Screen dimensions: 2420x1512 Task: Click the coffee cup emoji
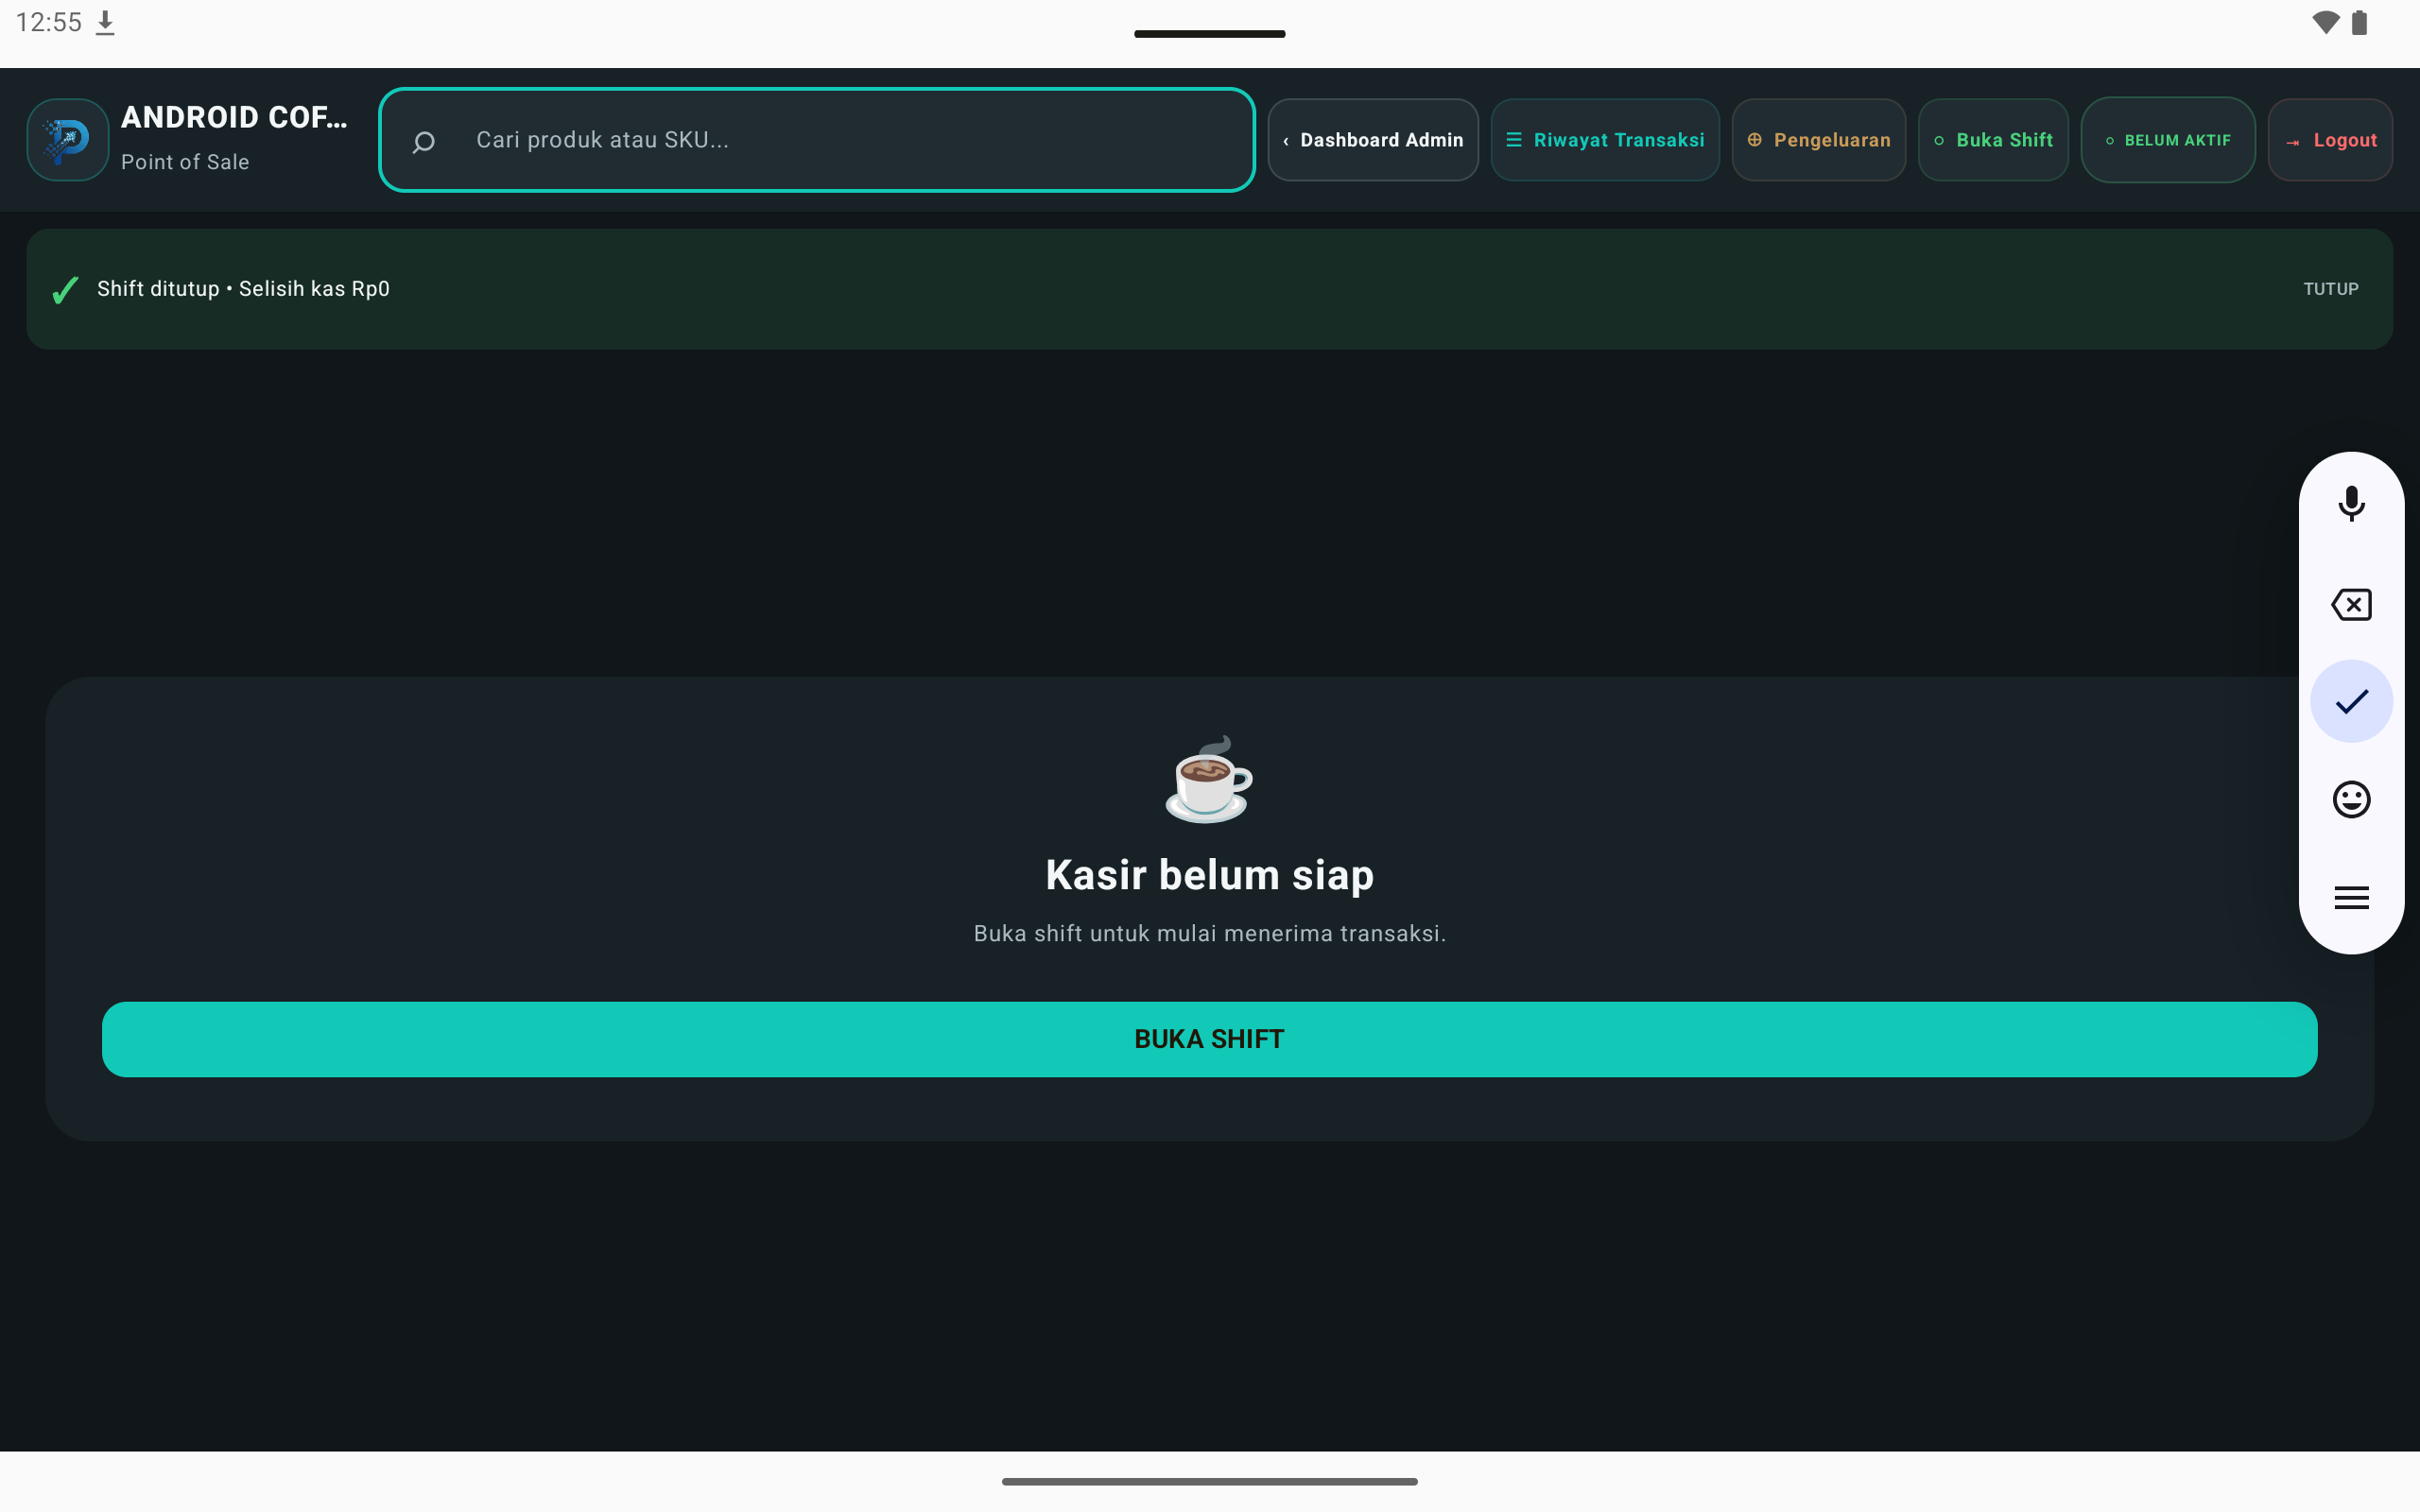pos(1209,780)
